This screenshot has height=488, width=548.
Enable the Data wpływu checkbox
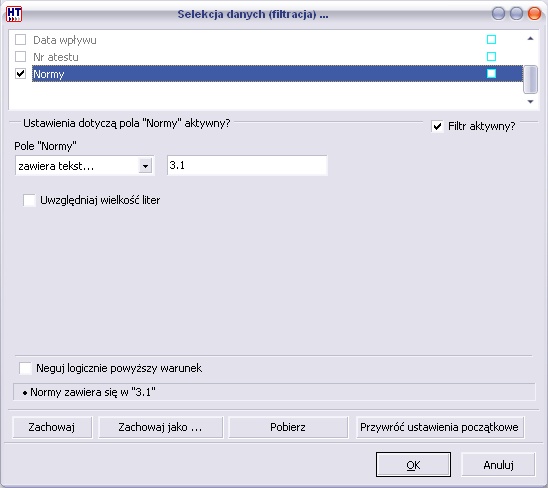click(20, 40)
